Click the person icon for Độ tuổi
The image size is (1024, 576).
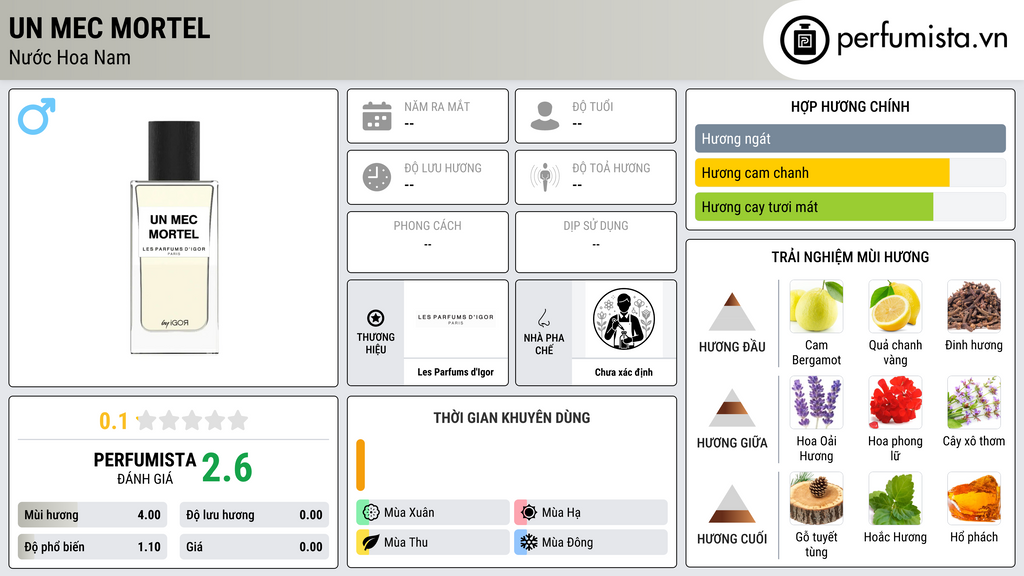[545, 116]
